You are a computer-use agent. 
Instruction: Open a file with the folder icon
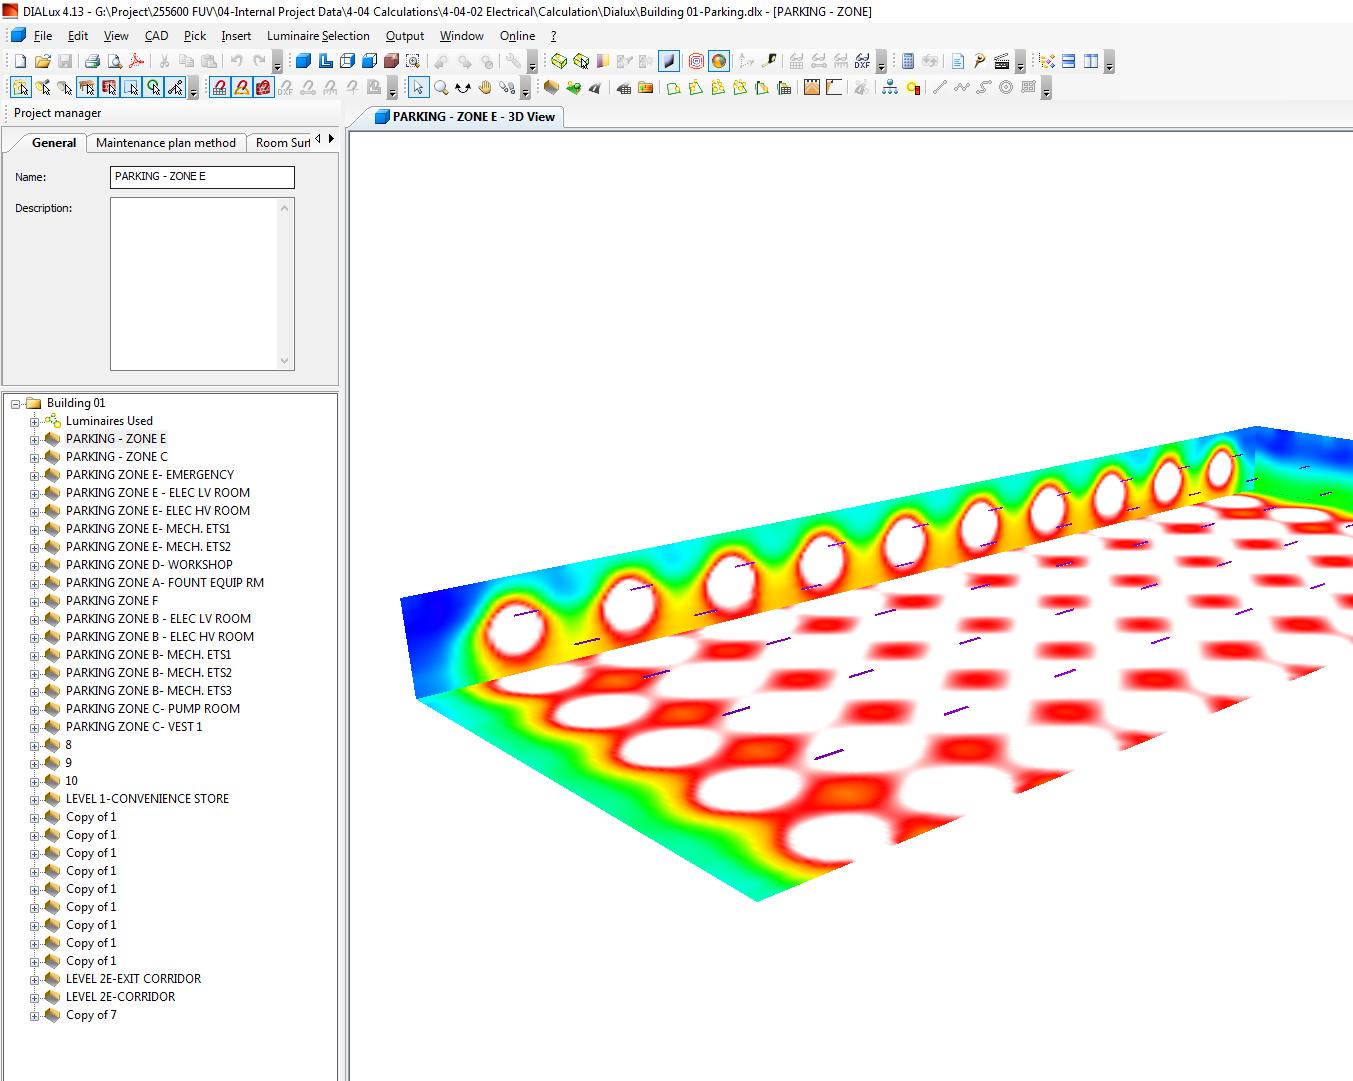pyautogui.click(x=42, y=62)
